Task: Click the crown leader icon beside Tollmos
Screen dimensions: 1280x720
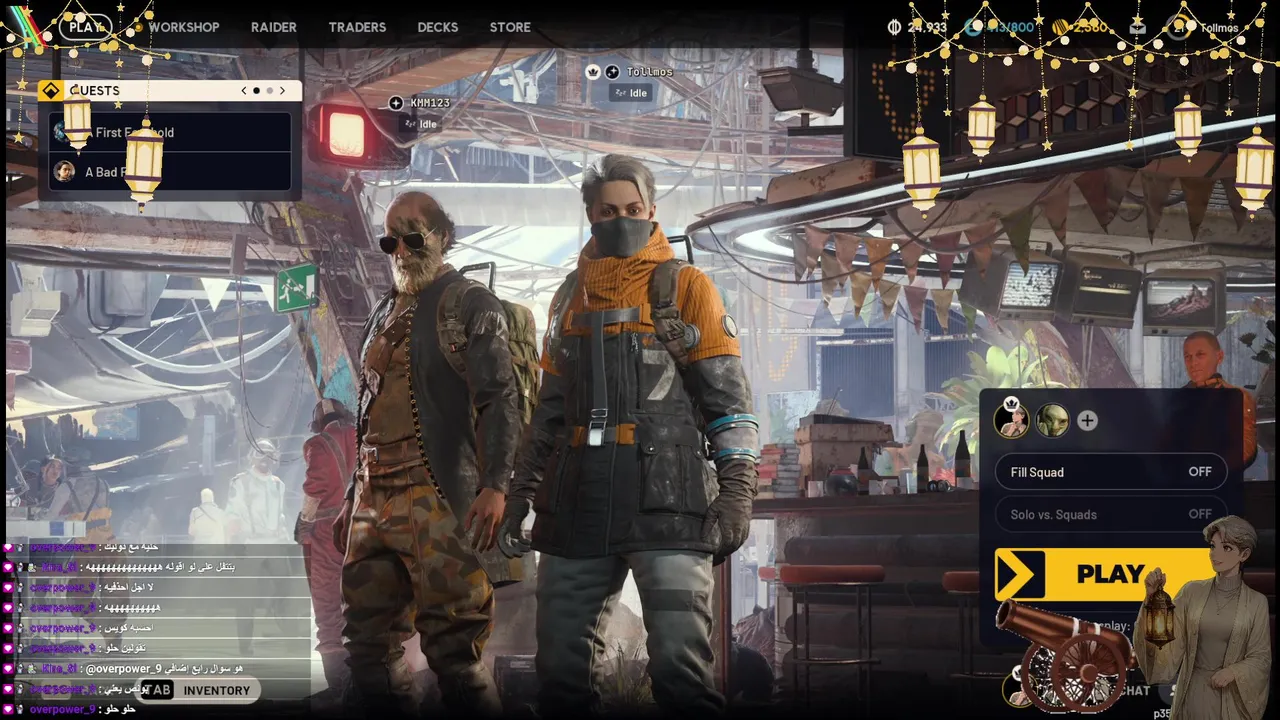Action: (592, 72)
